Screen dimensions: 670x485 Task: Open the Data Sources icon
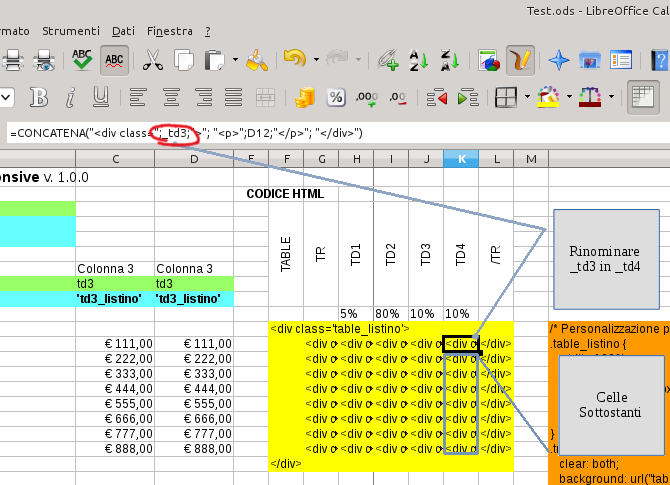(621, 60)
